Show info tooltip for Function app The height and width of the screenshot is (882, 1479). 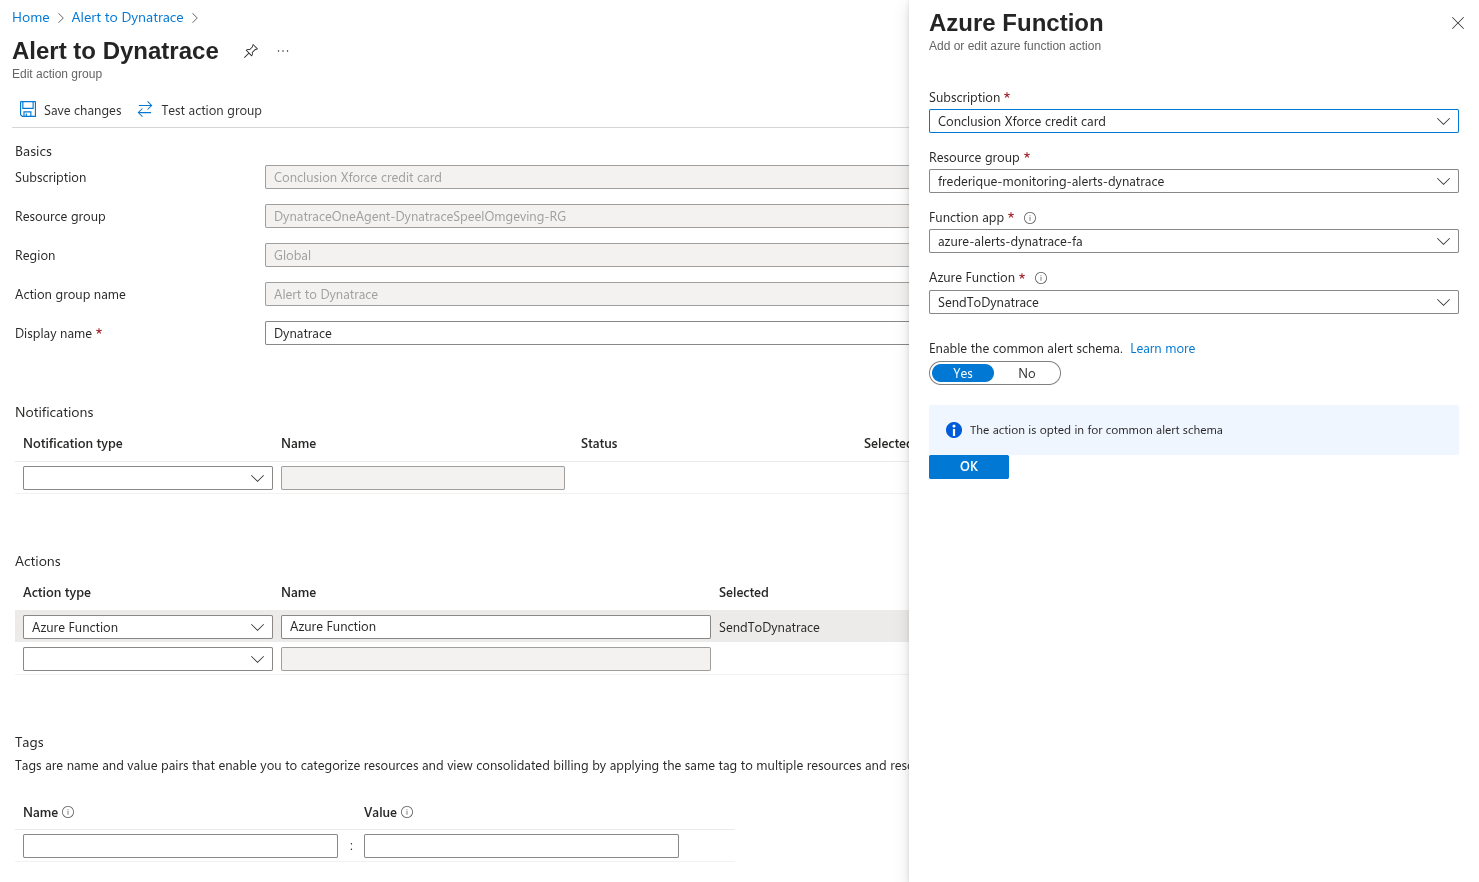(1030, 218)
